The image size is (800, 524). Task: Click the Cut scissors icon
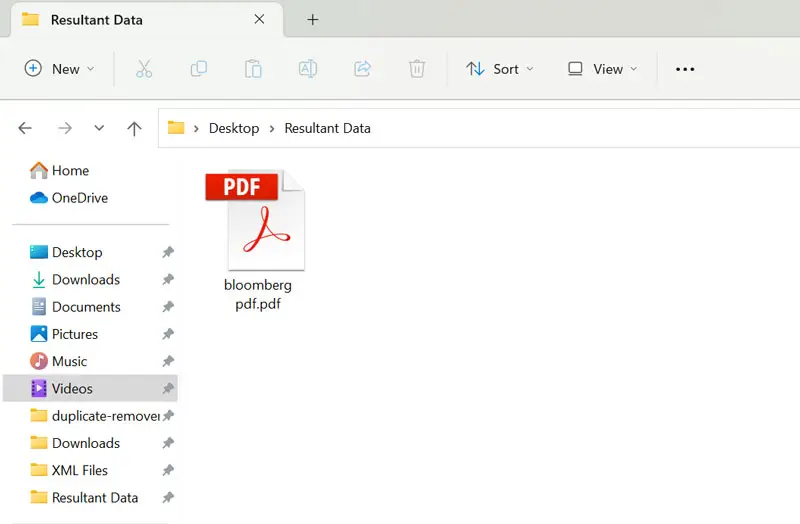144,69
